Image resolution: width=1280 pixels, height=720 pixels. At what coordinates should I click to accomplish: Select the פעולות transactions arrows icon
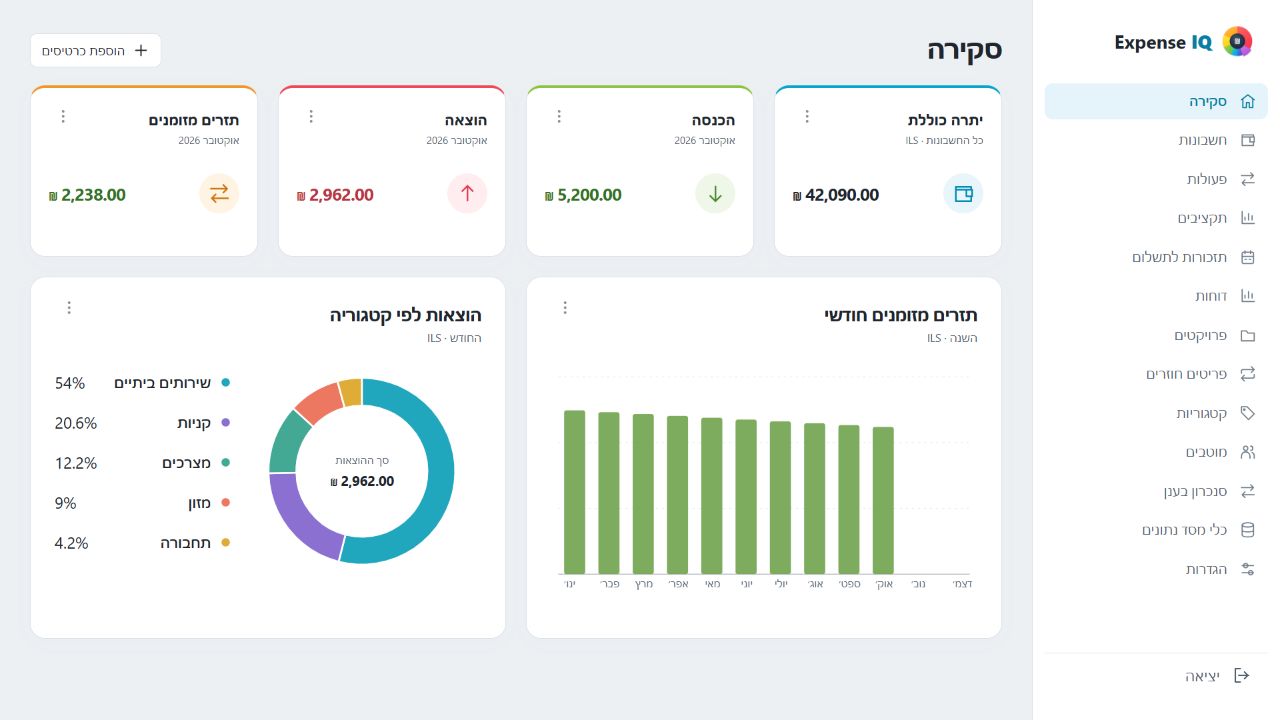(x=1247, y=179)
